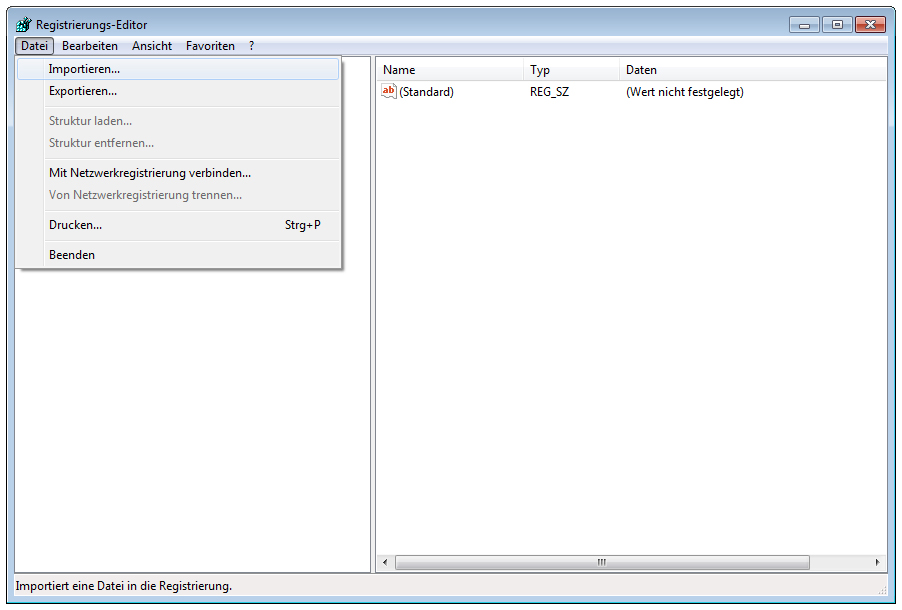Choose Exportieren... from the Datei menu
This screenshot has width=902, height=610.
[83, 91]
